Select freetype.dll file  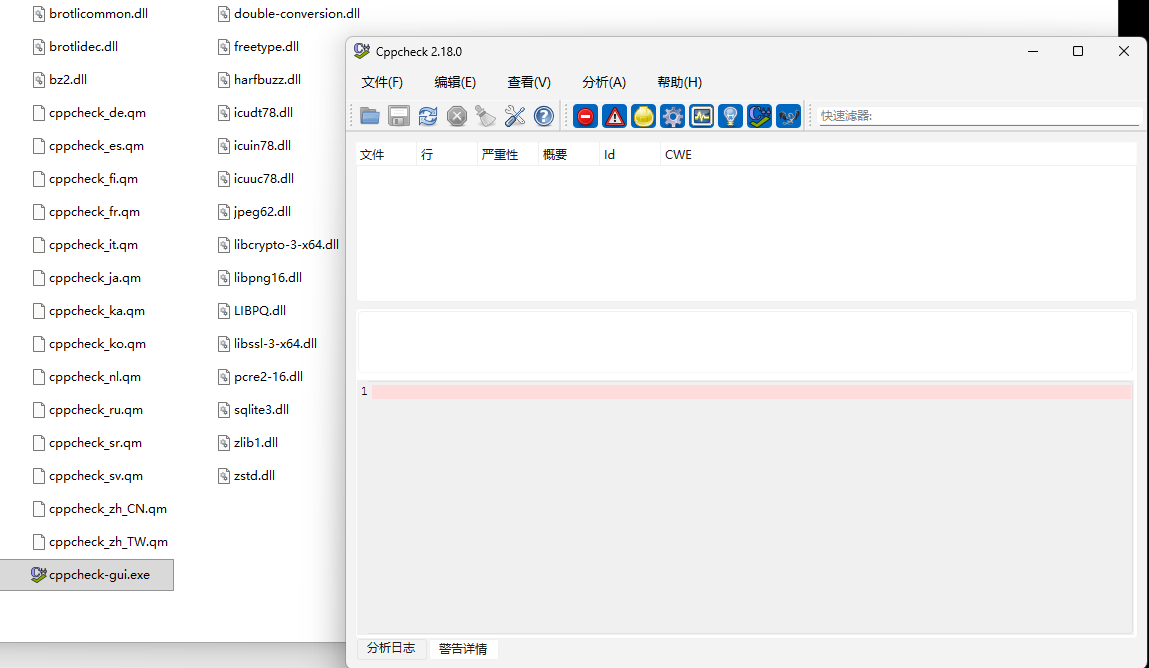tap(259, 46)
